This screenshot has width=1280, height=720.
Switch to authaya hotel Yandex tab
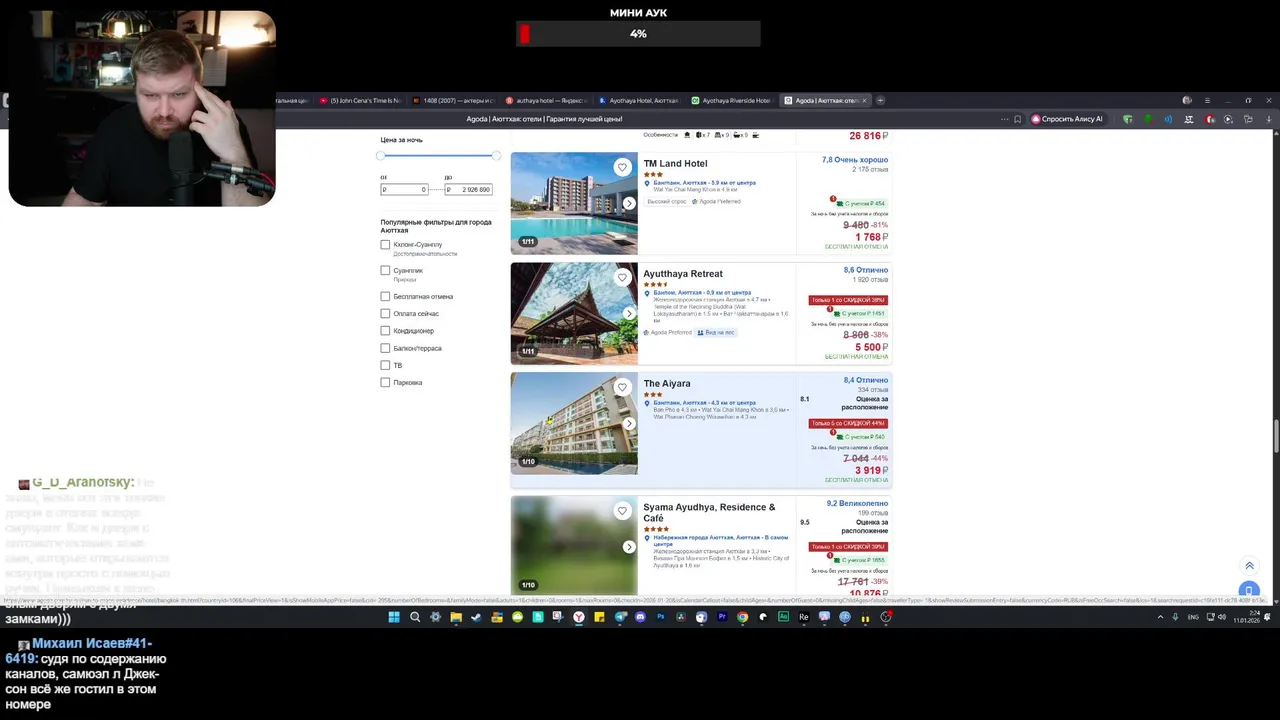[547, 100]
